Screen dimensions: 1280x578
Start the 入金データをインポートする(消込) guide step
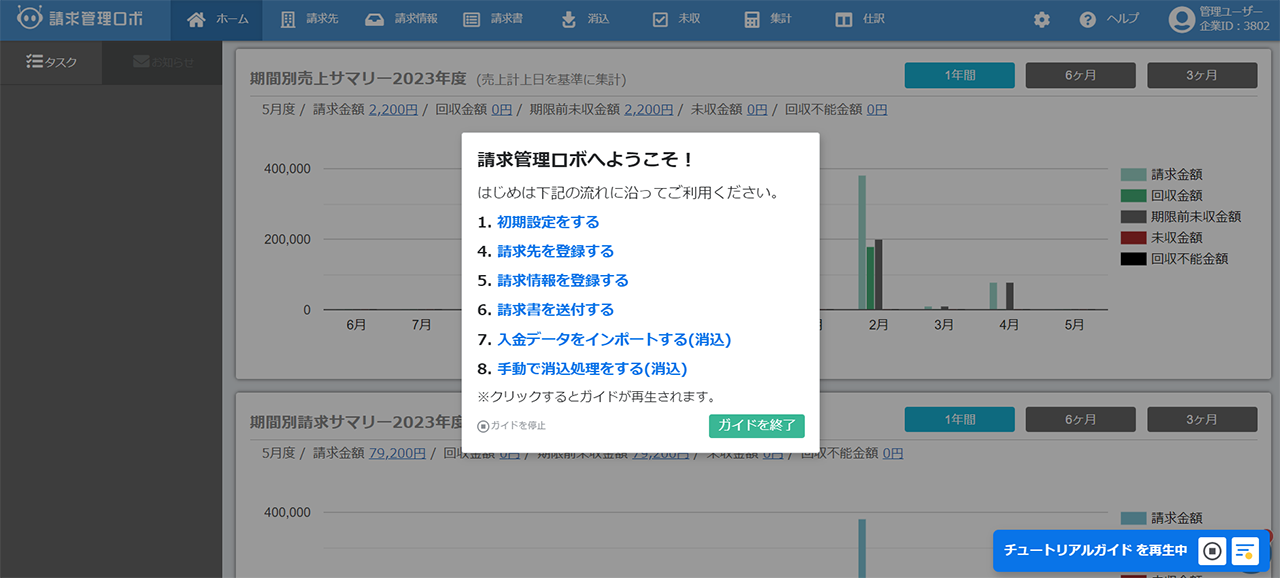tap(614, 339)
